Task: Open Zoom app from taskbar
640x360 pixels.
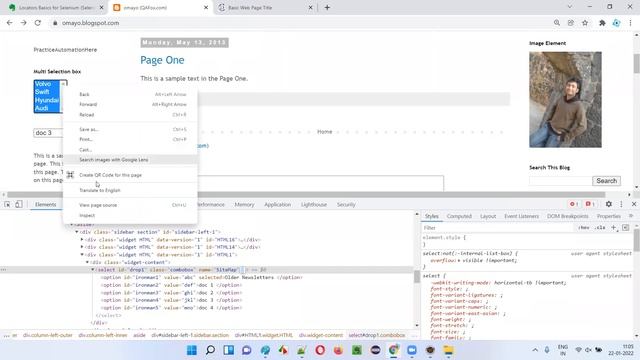Action: pos(412,350)
